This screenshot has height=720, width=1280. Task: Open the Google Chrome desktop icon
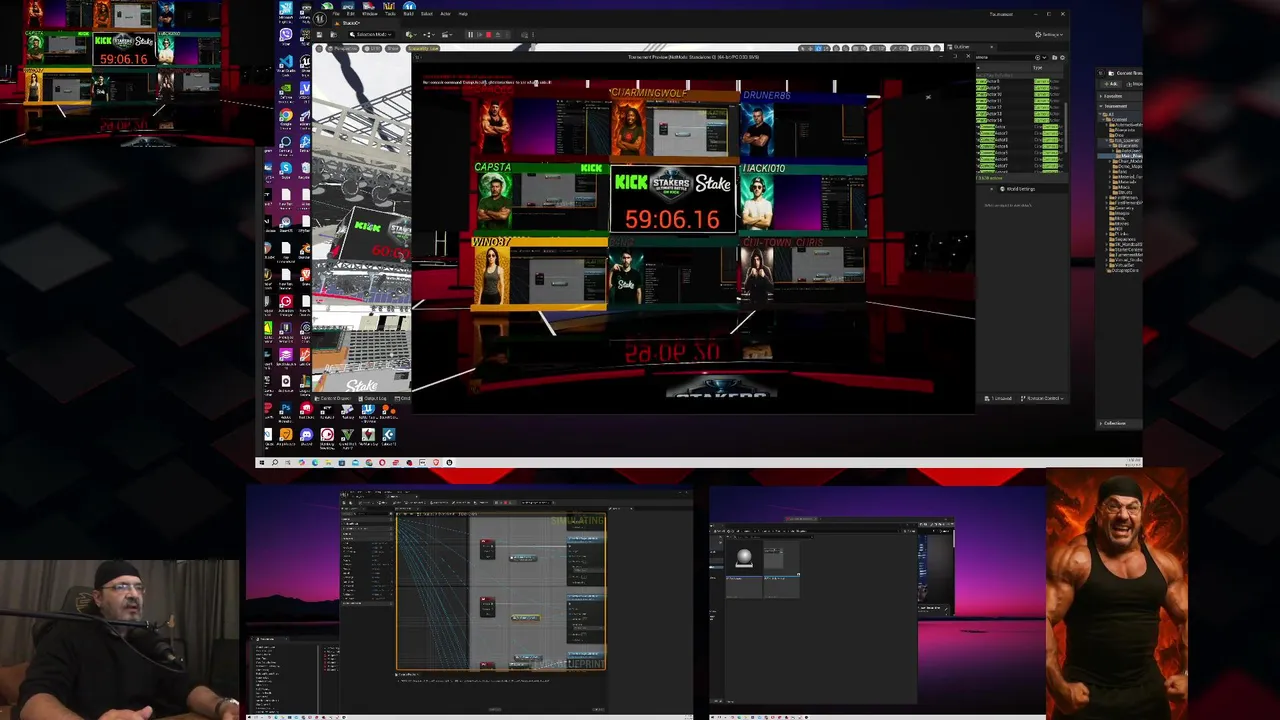tap(286, 116)
